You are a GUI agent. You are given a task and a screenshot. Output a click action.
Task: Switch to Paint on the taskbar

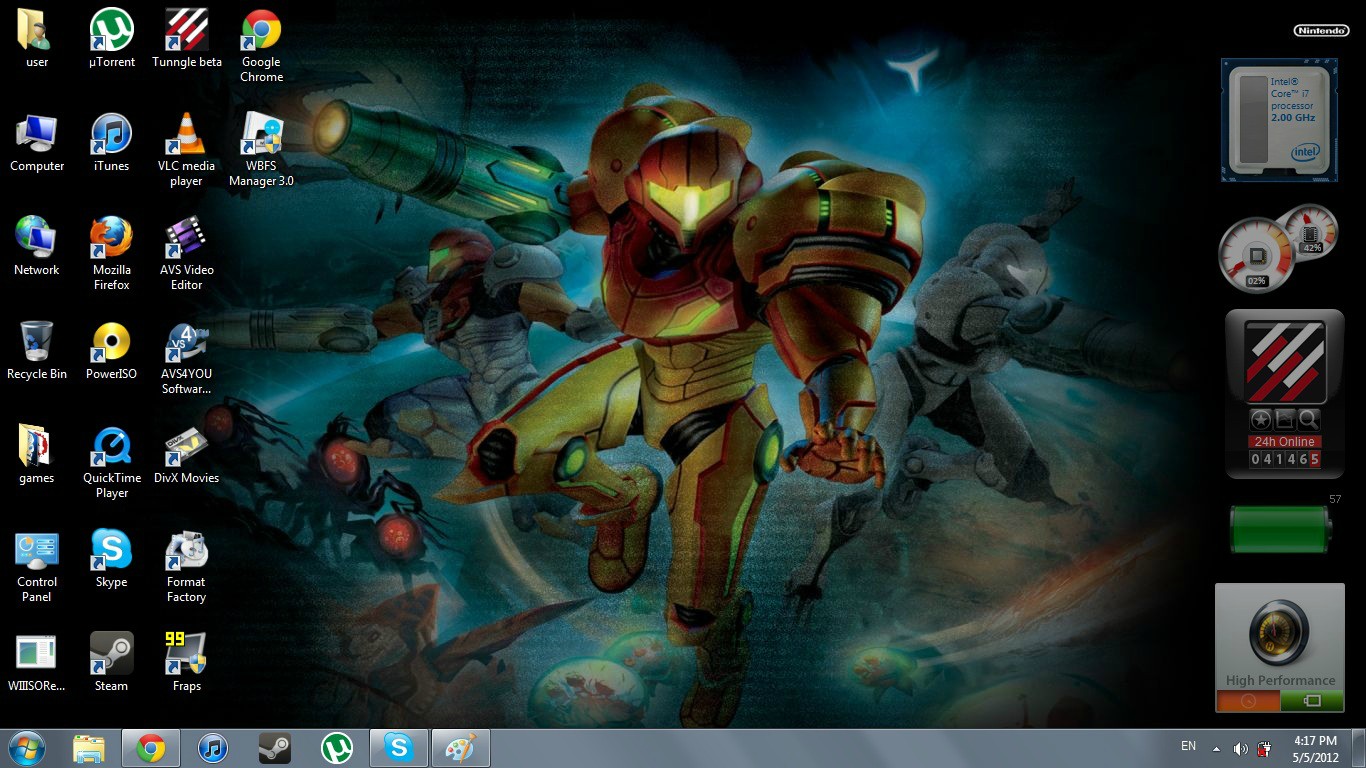(x=461, y=748)
